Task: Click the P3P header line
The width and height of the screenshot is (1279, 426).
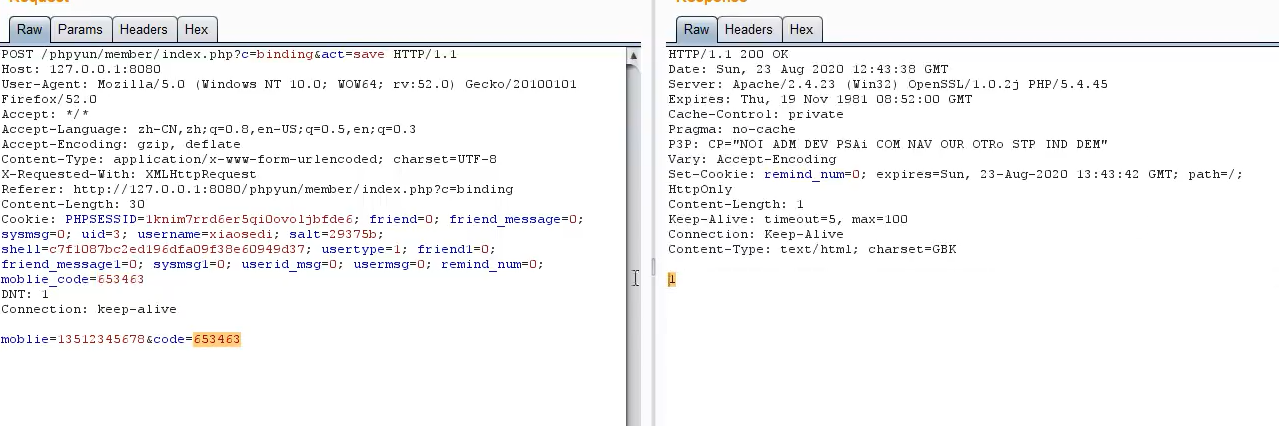Action: pyautogui.click(x=888, y=144)
